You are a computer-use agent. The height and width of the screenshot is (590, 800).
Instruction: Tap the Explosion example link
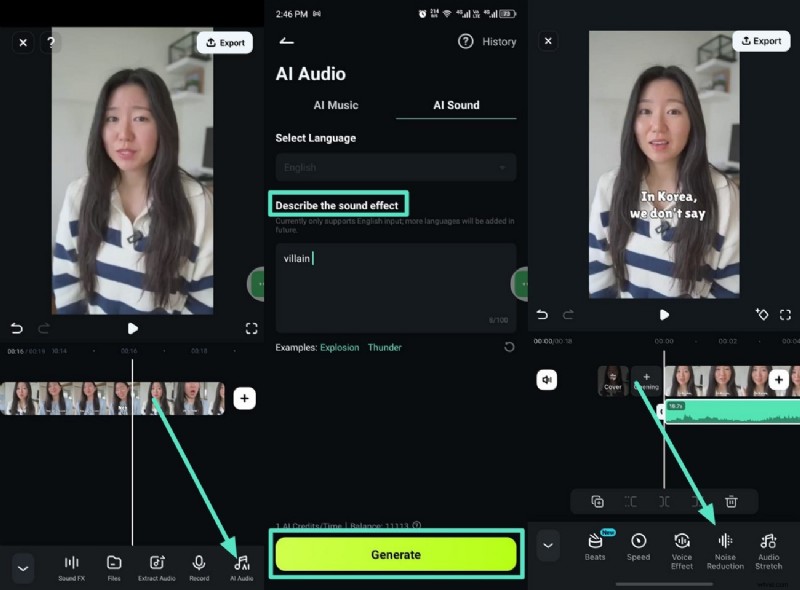pos(341,347)
